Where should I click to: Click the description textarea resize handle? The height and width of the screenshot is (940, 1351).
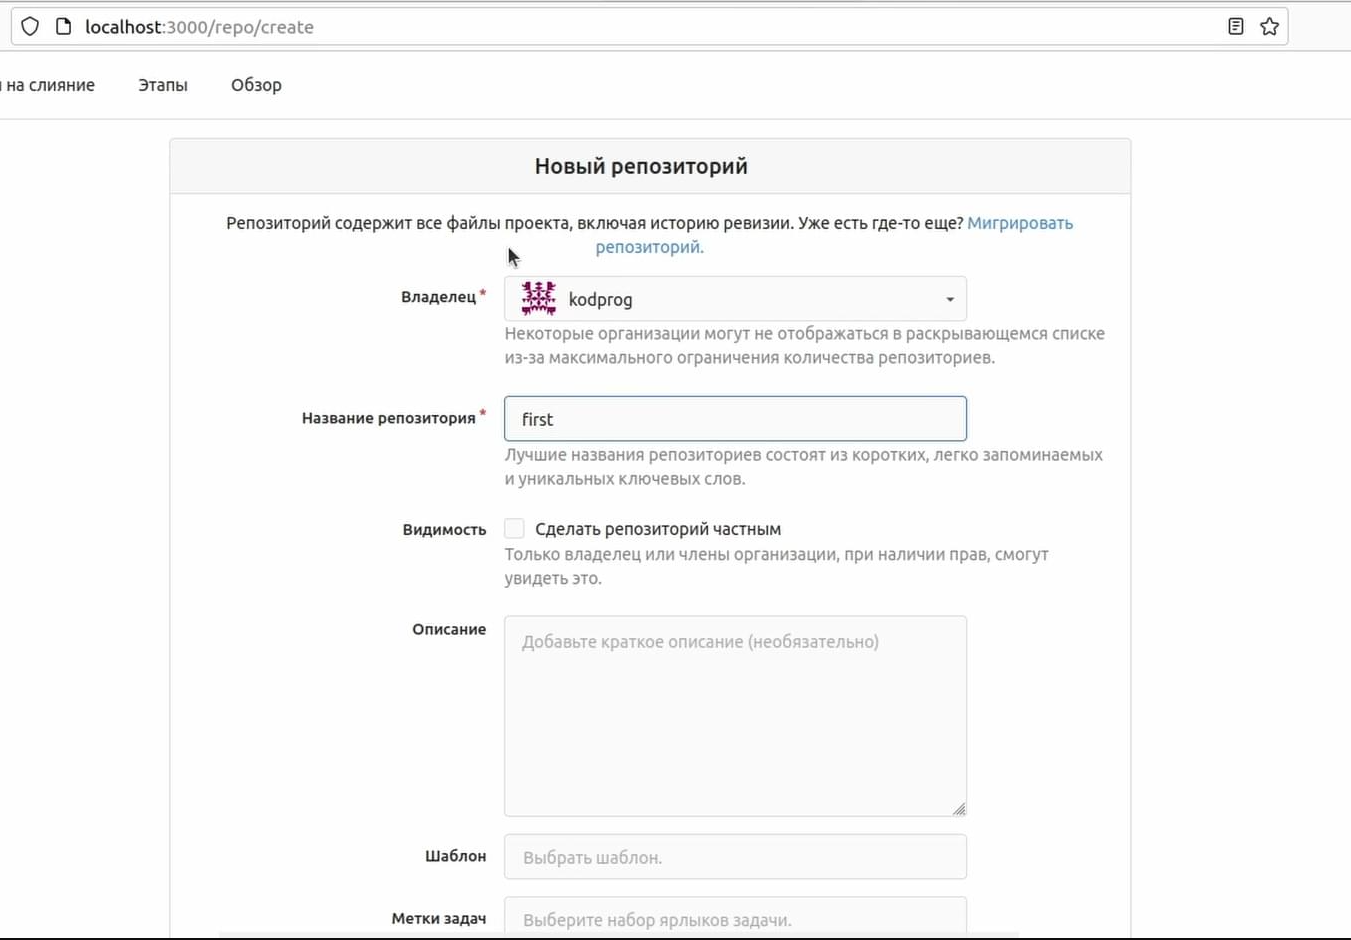[x=959, y=808]
